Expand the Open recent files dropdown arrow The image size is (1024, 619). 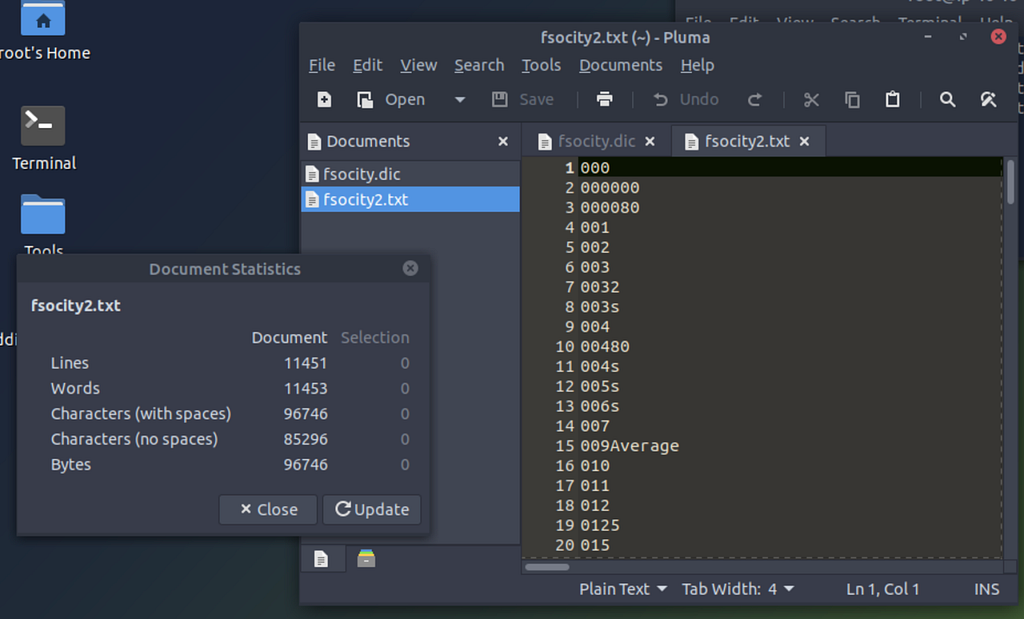(460, 99)
